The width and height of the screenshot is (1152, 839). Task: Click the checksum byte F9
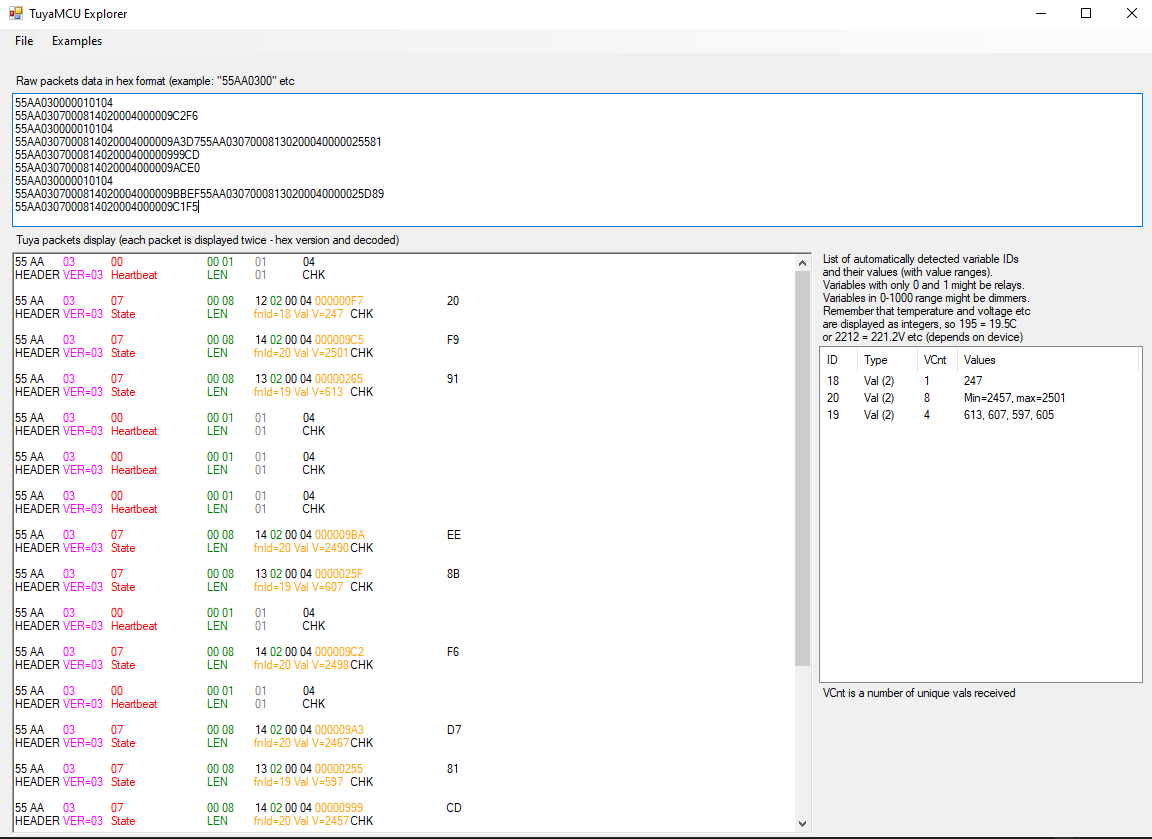453,339
